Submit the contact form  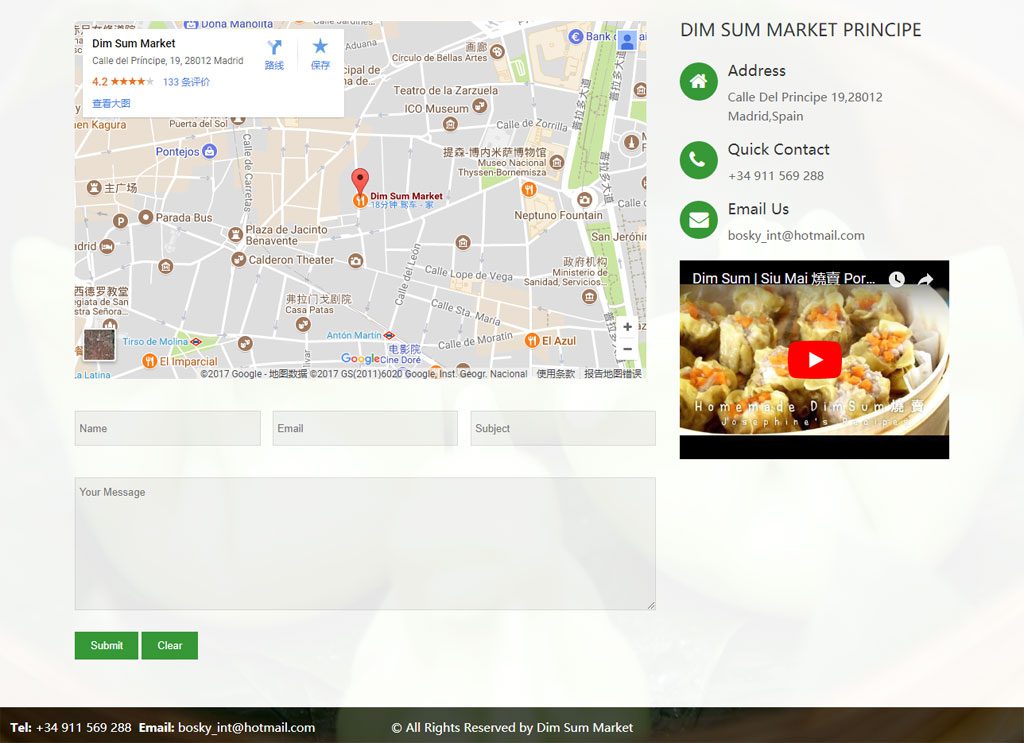106,646
